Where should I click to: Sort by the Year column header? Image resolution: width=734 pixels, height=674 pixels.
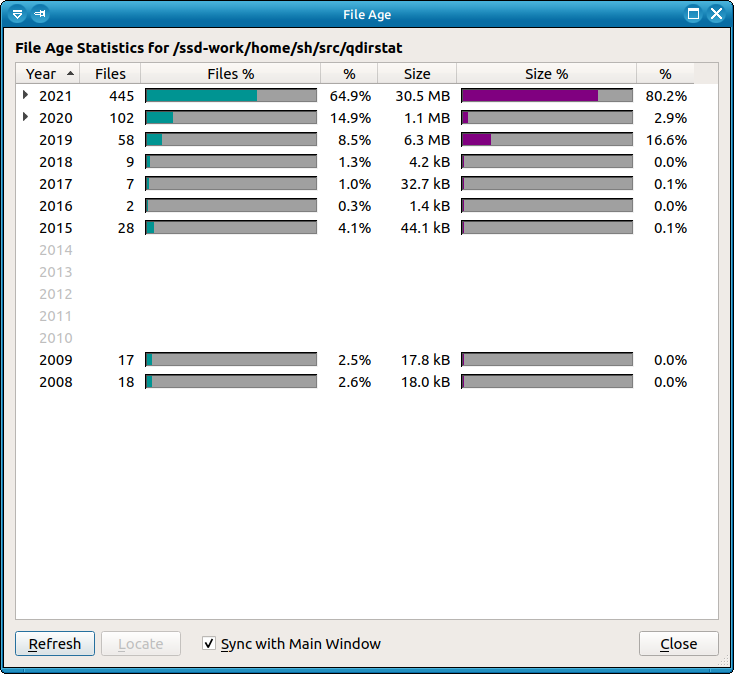47,73
